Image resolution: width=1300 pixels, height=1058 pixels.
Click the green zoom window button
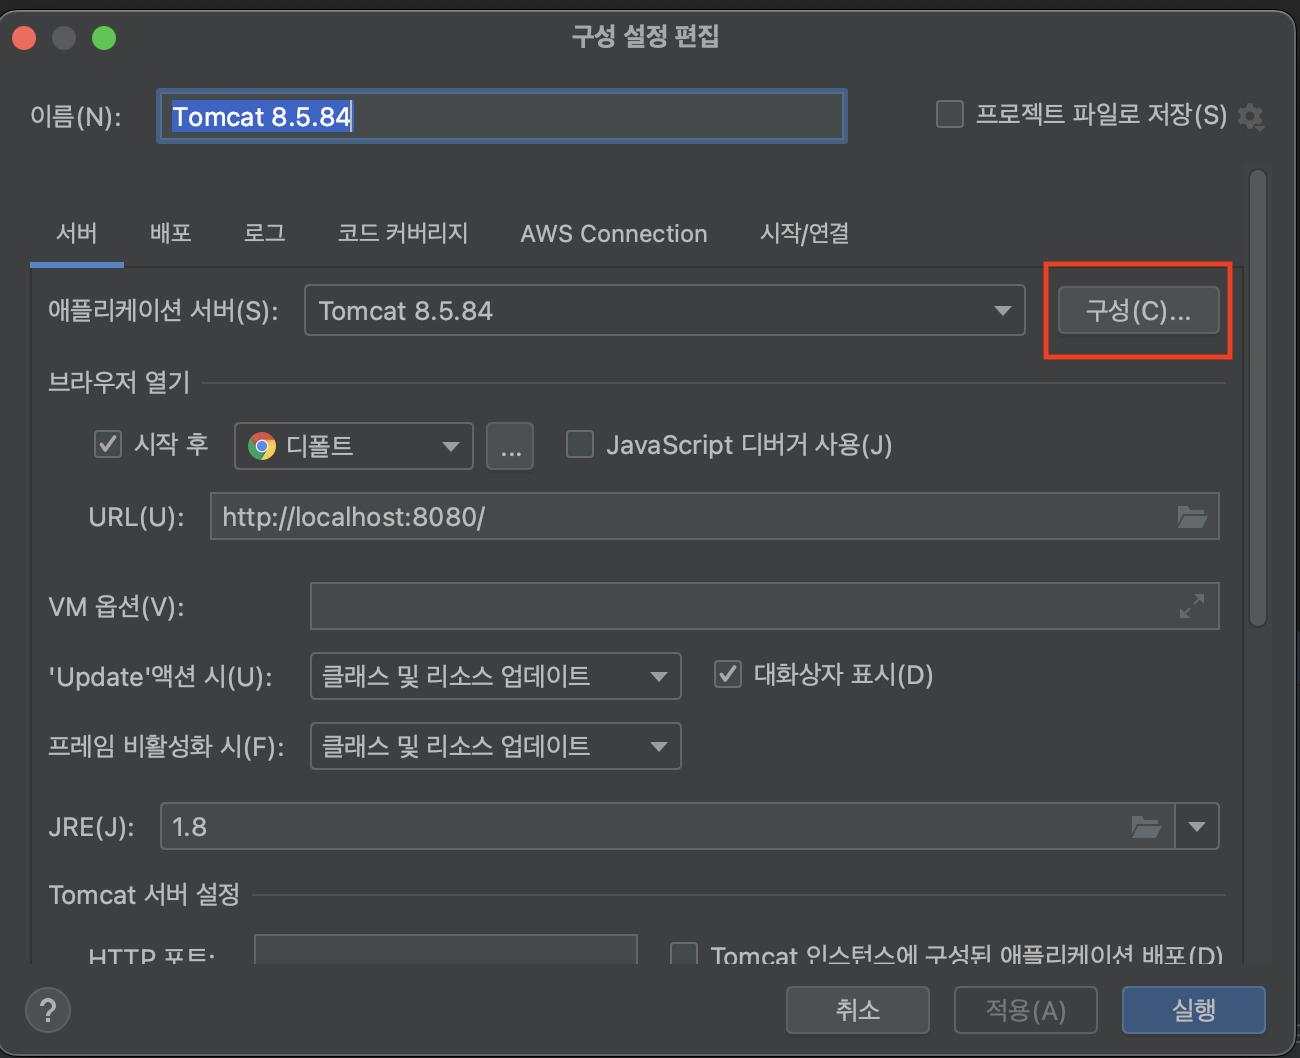(x=104, y=38)
